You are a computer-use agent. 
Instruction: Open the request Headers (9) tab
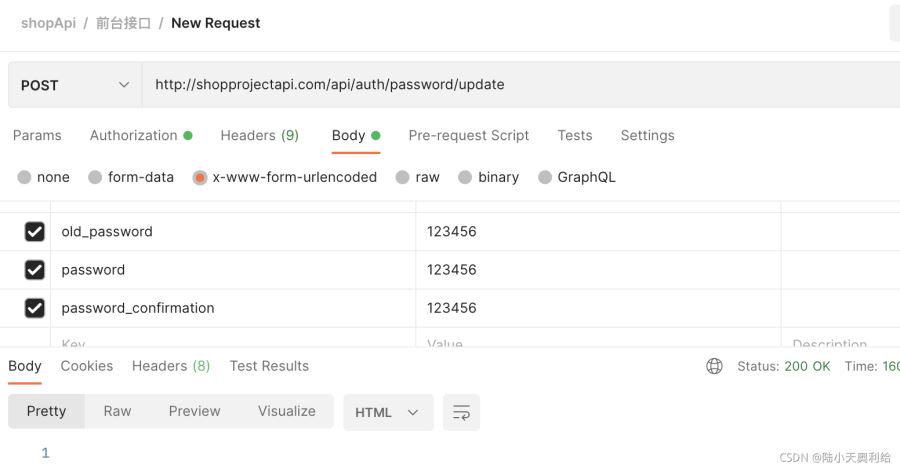pos(259,135)
